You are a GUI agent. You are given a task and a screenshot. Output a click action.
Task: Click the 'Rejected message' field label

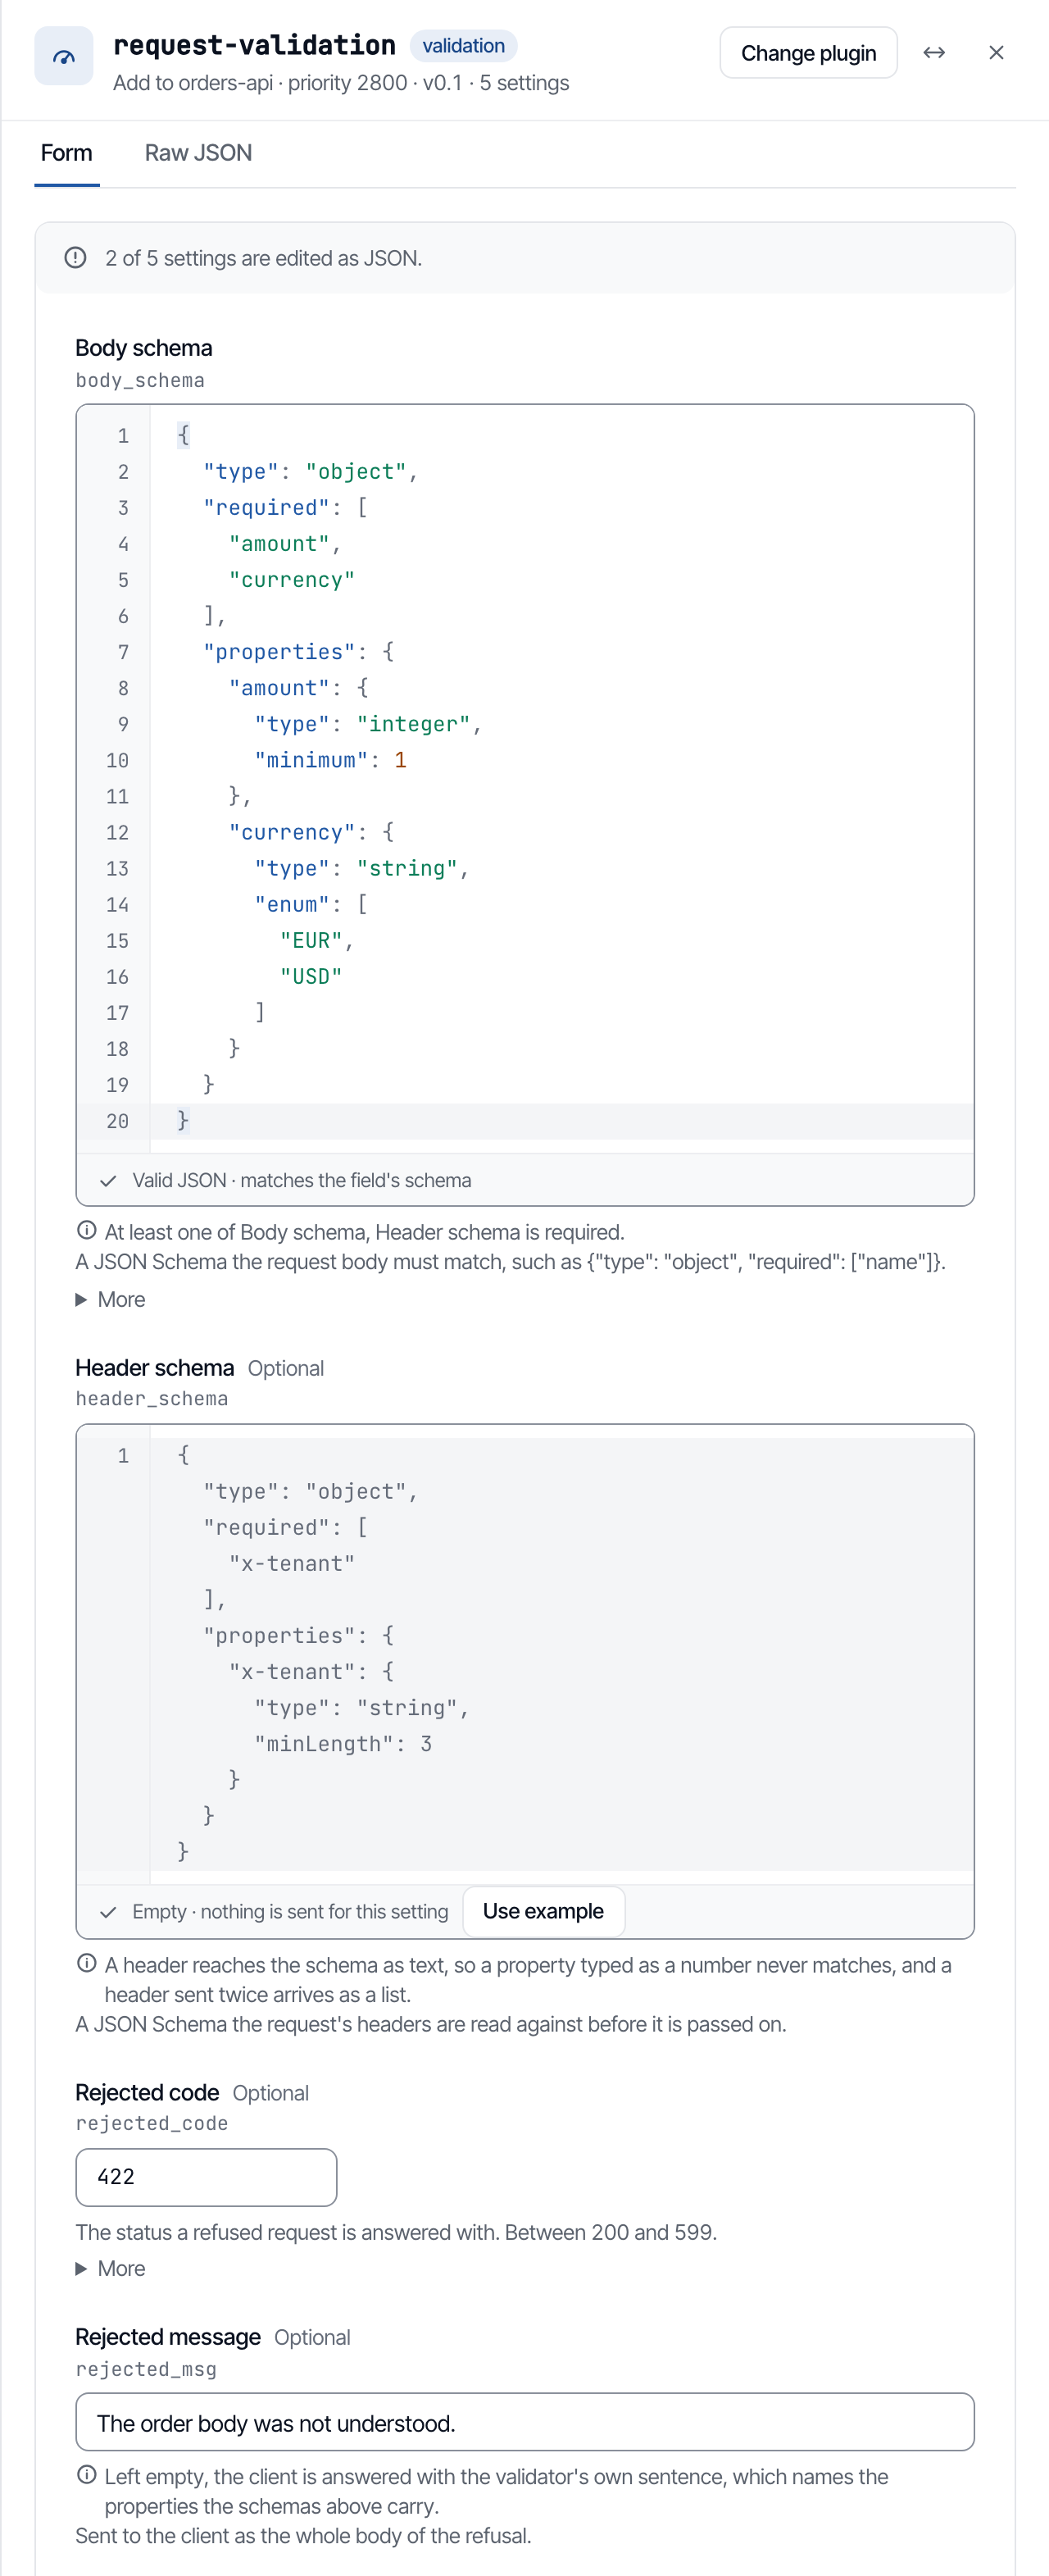tap(168, 2337)
